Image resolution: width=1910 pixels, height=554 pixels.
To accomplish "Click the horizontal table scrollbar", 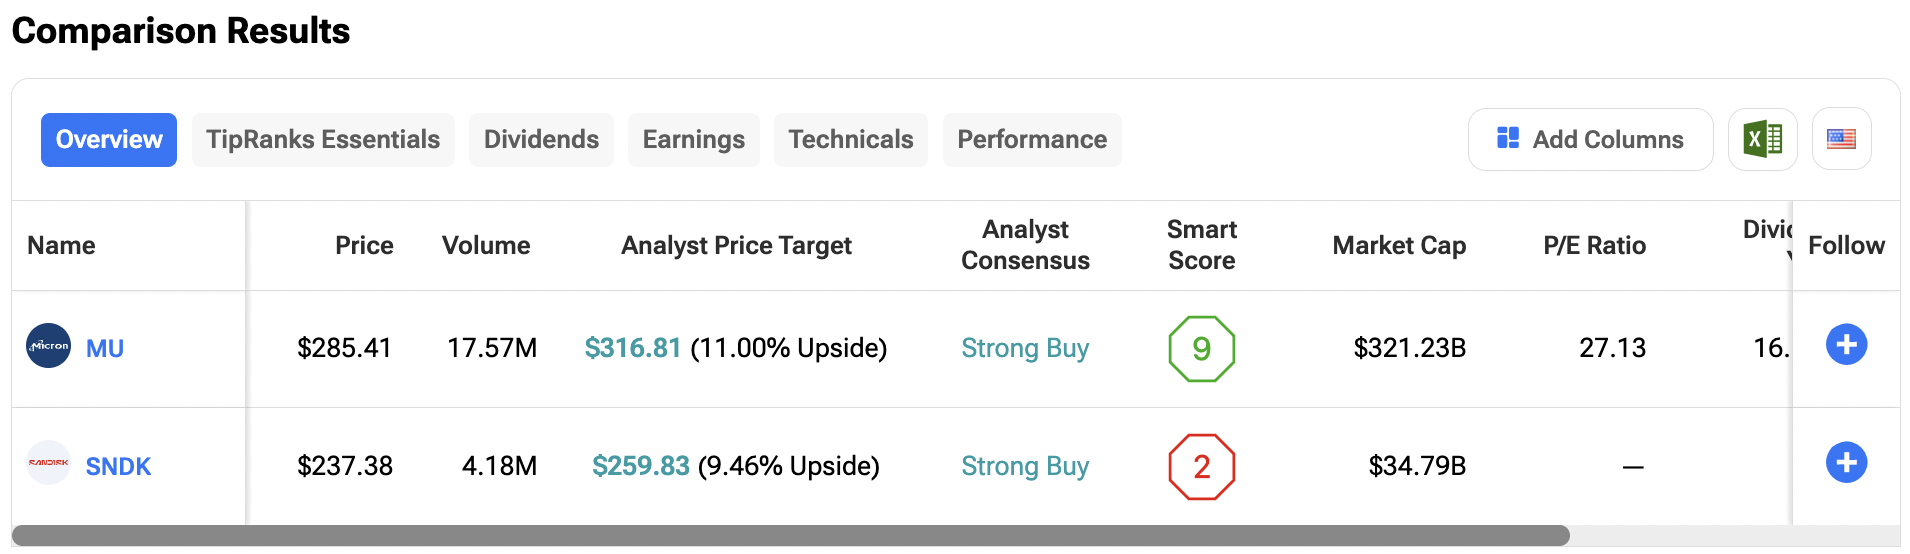I will point(790,536).
